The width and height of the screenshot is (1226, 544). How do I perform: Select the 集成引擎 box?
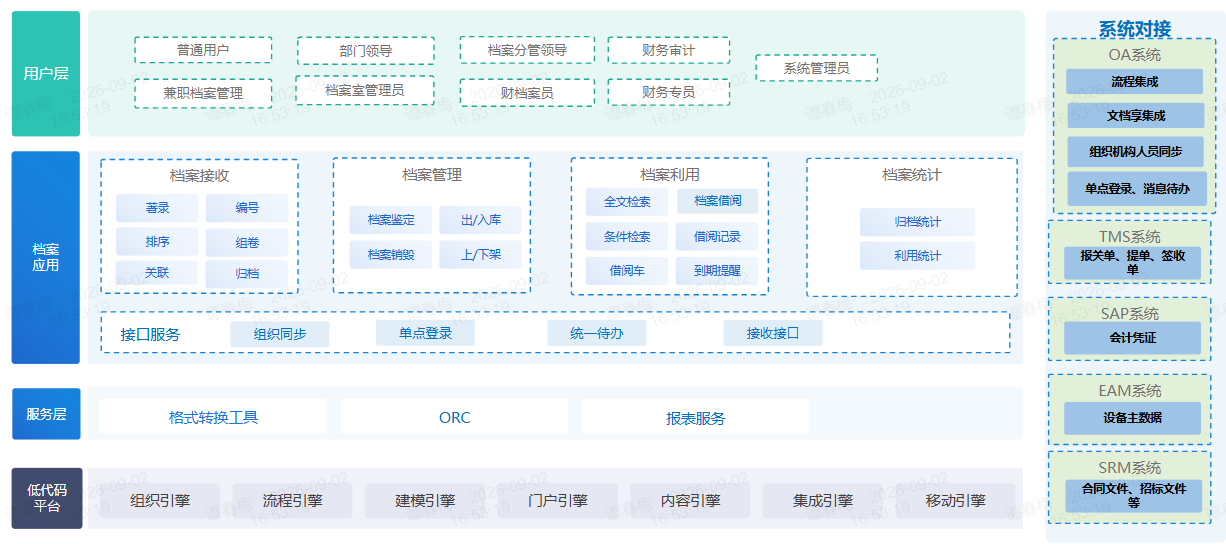(823, 501)
